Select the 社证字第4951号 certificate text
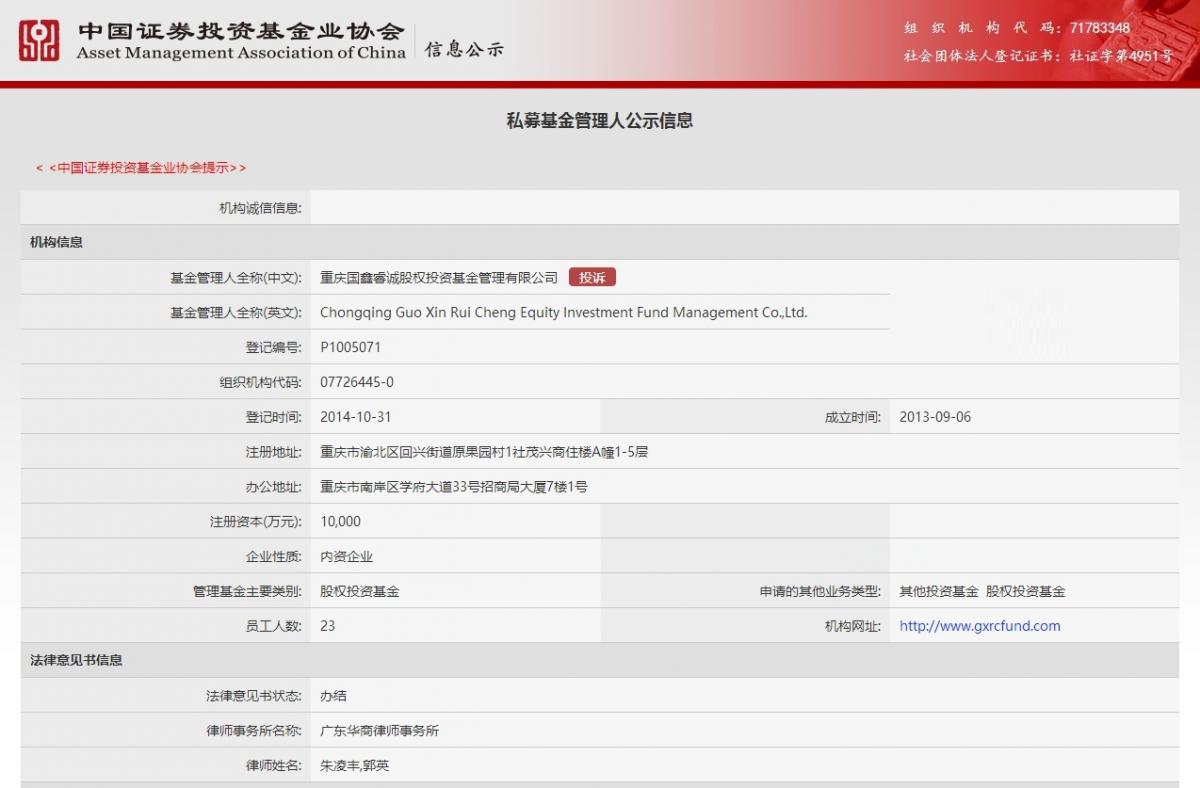1200x788 pixels. [1120, 57]
